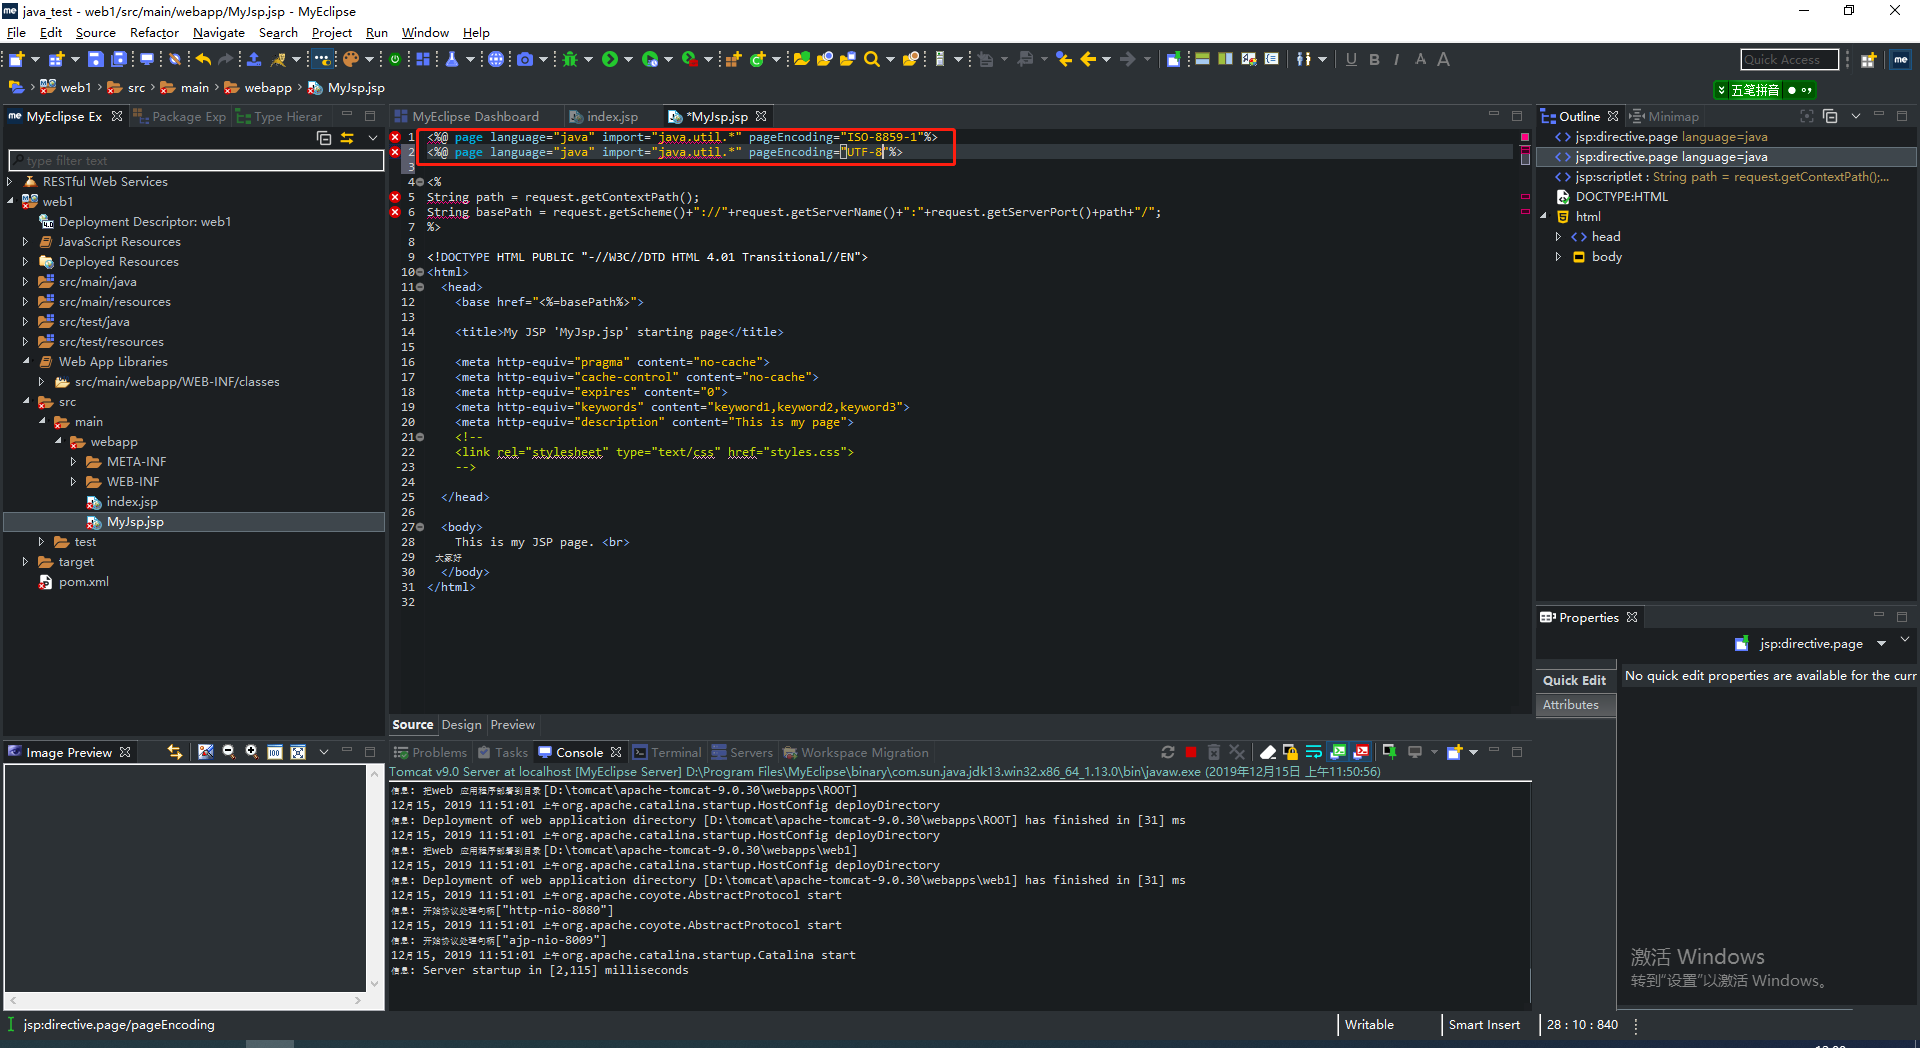1920x1048 pixels.
Task: Click the Save All toolbar icon
Action: [x=120, y=60]
